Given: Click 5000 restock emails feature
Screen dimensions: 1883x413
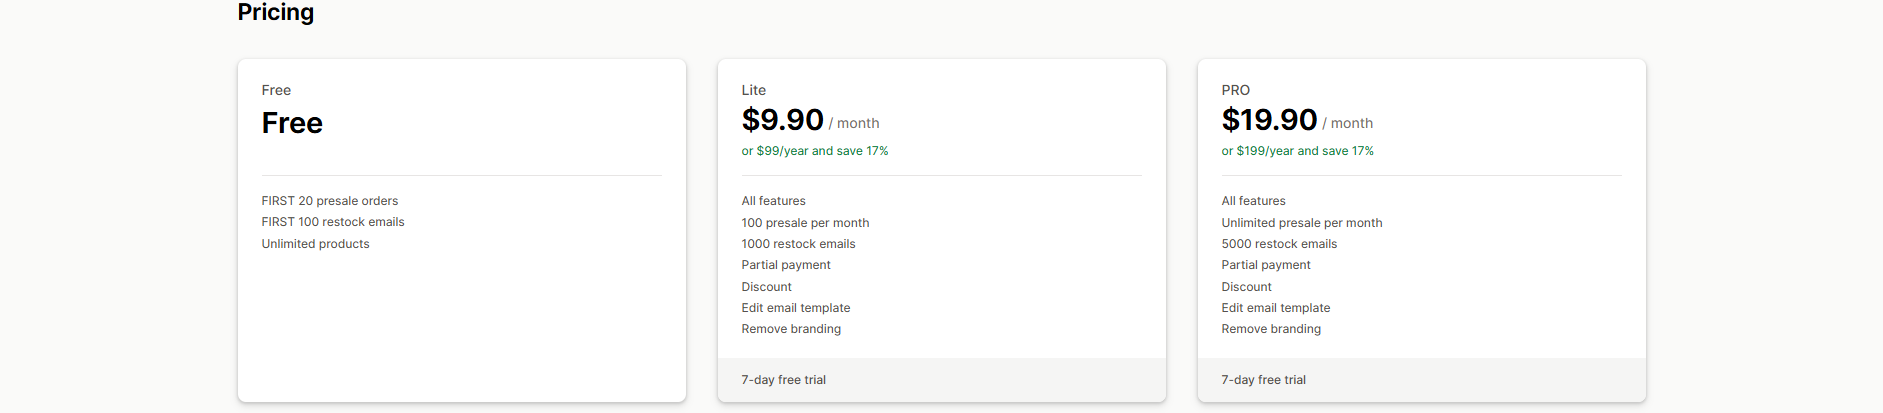Looking at the screenshot, I should point(1279,244).
